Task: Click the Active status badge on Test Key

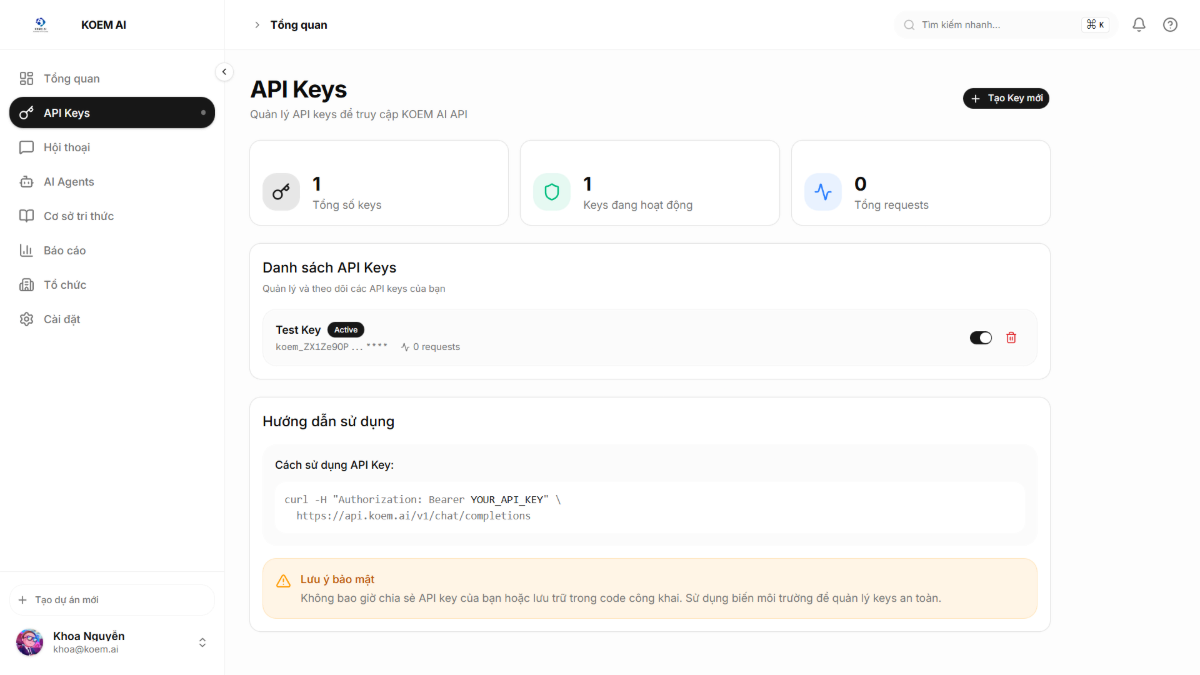Action: (345, 329)
